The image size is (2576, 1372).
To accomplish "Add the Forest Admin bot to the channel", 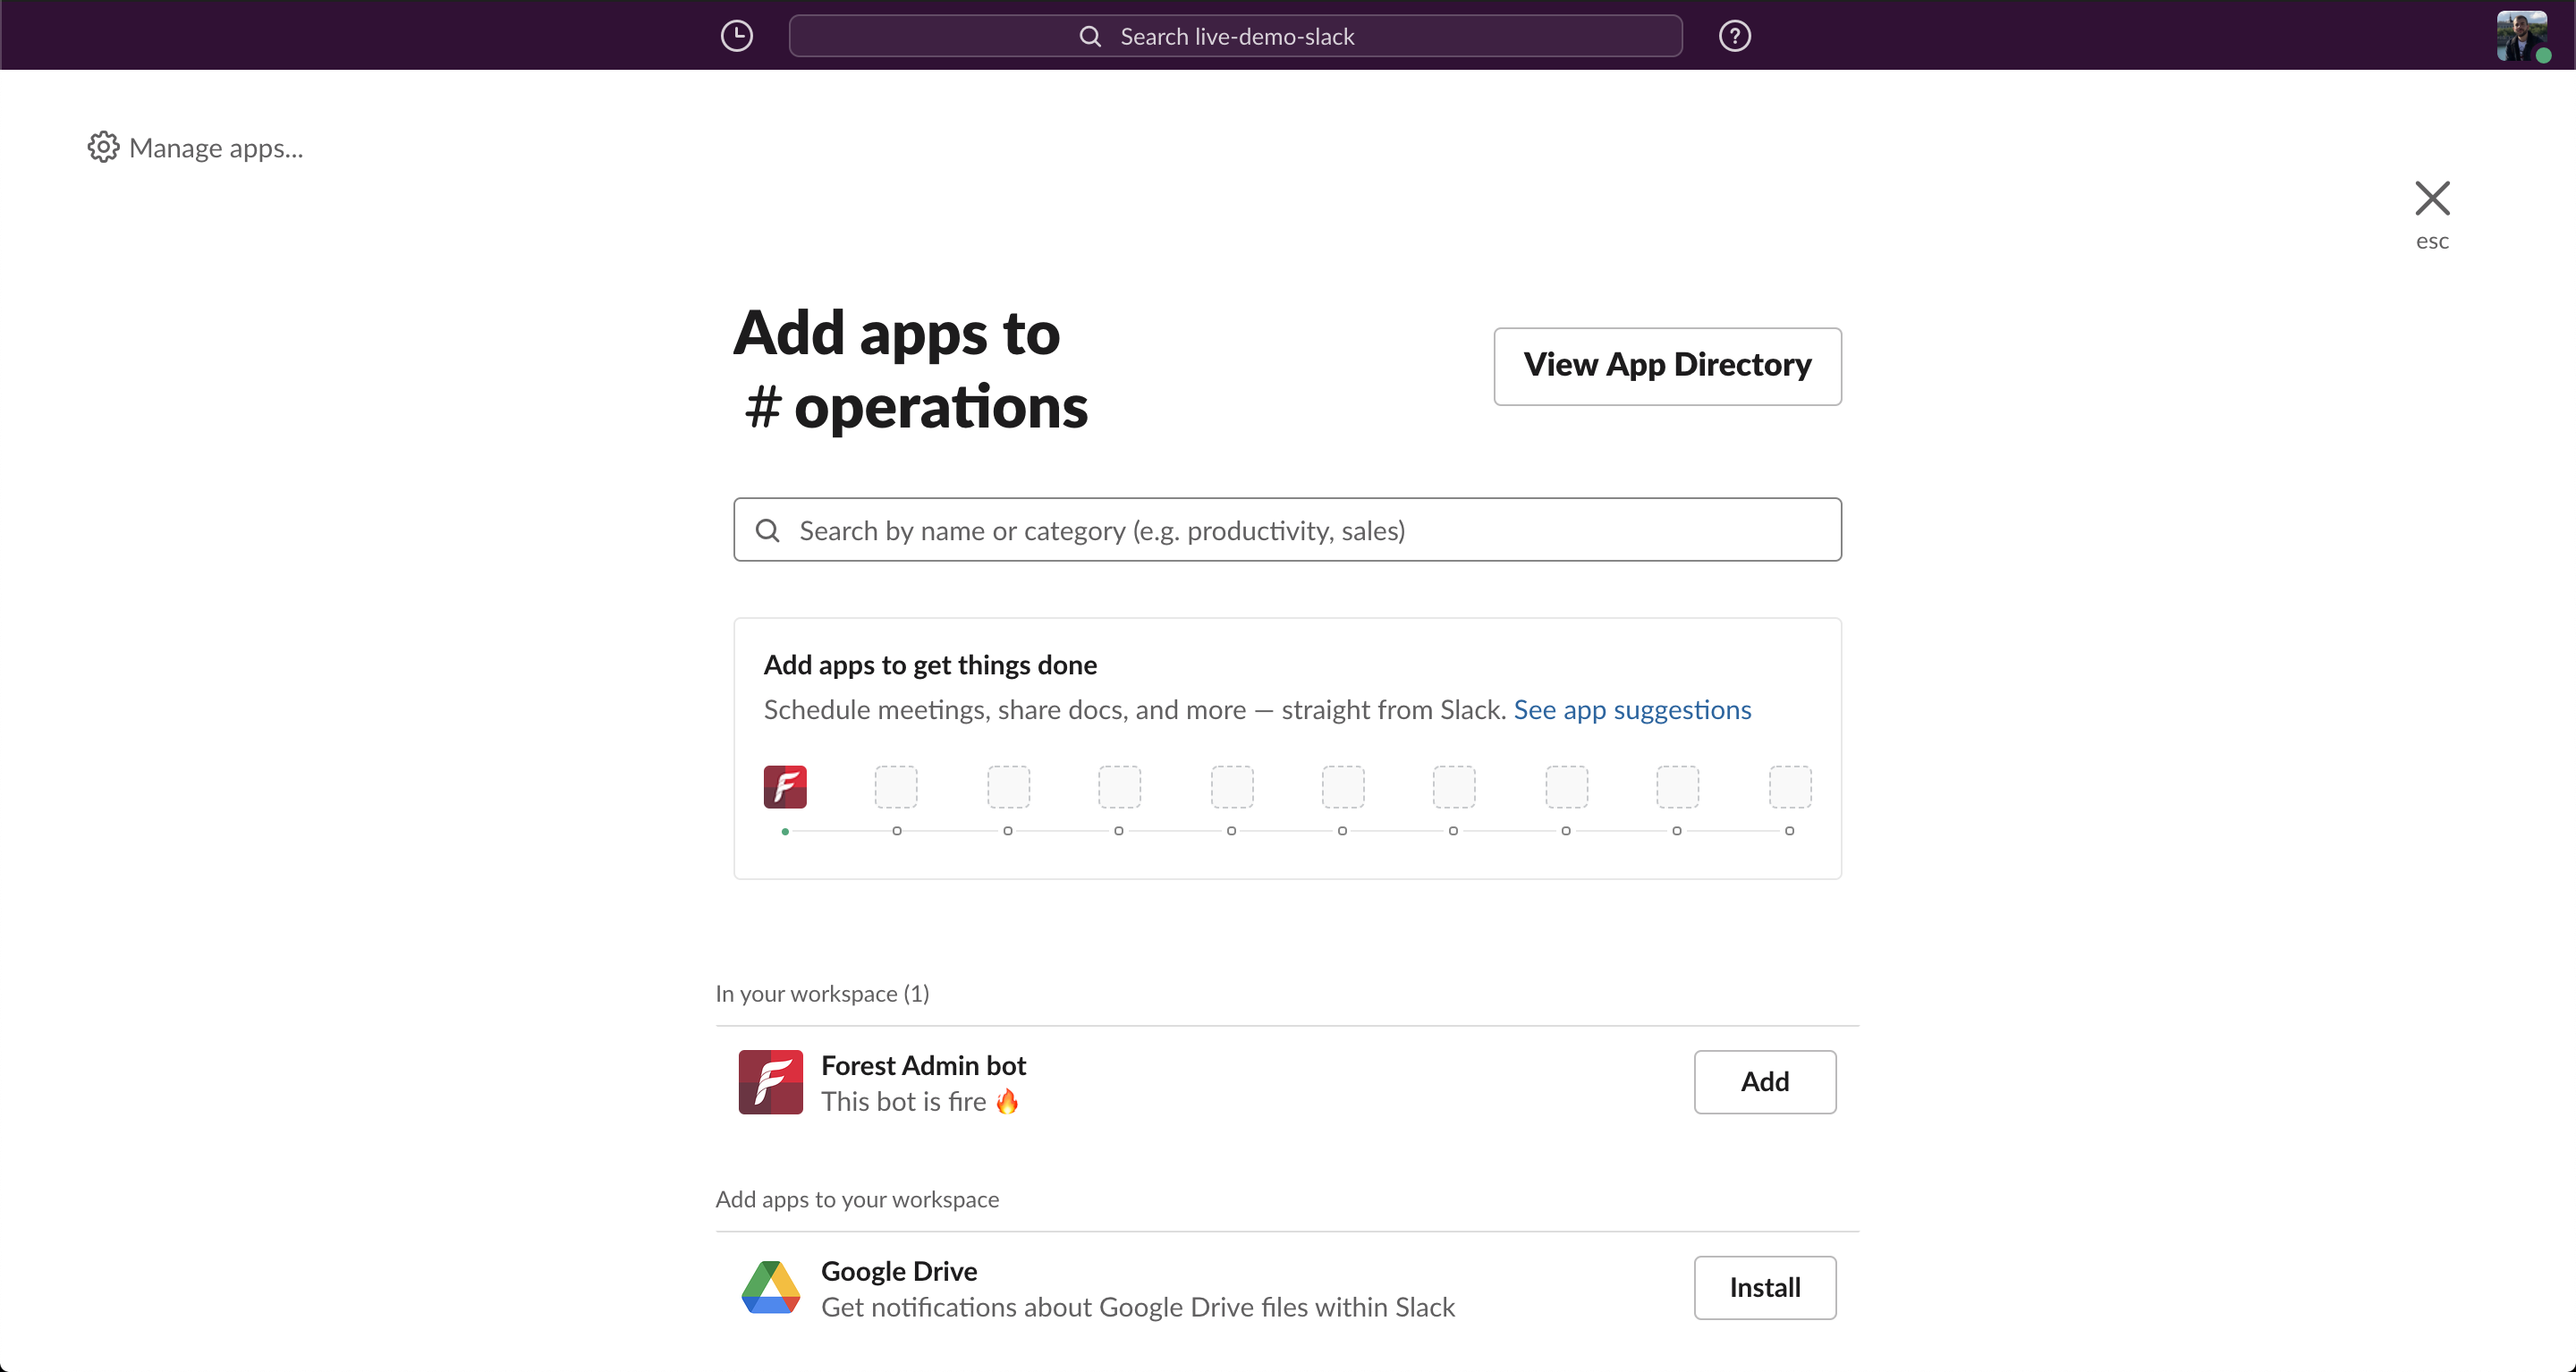I will point(1765,1081).
